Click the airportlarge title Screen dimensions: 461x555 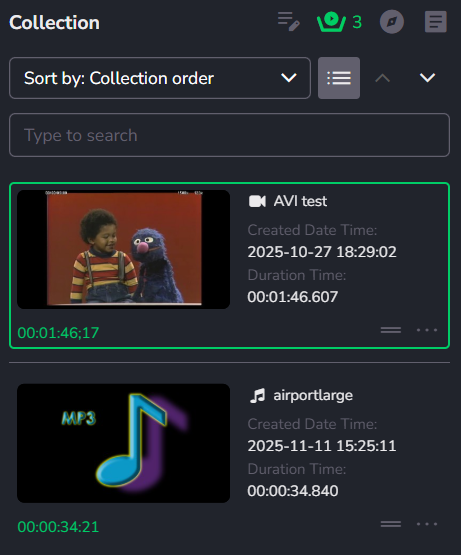313,395
